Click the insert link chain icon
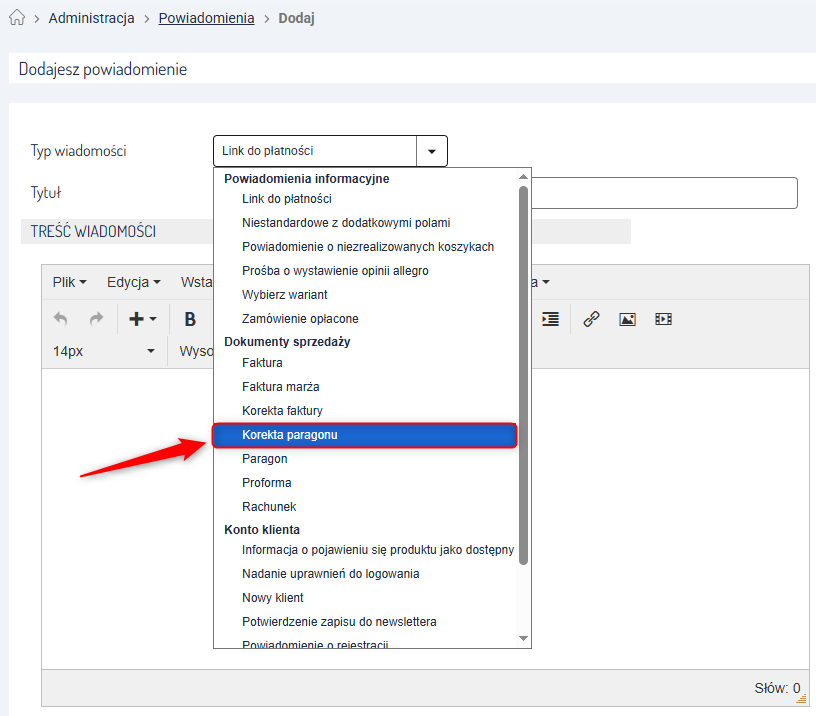Screen dimensions: 816x716 tap(591, 319)
